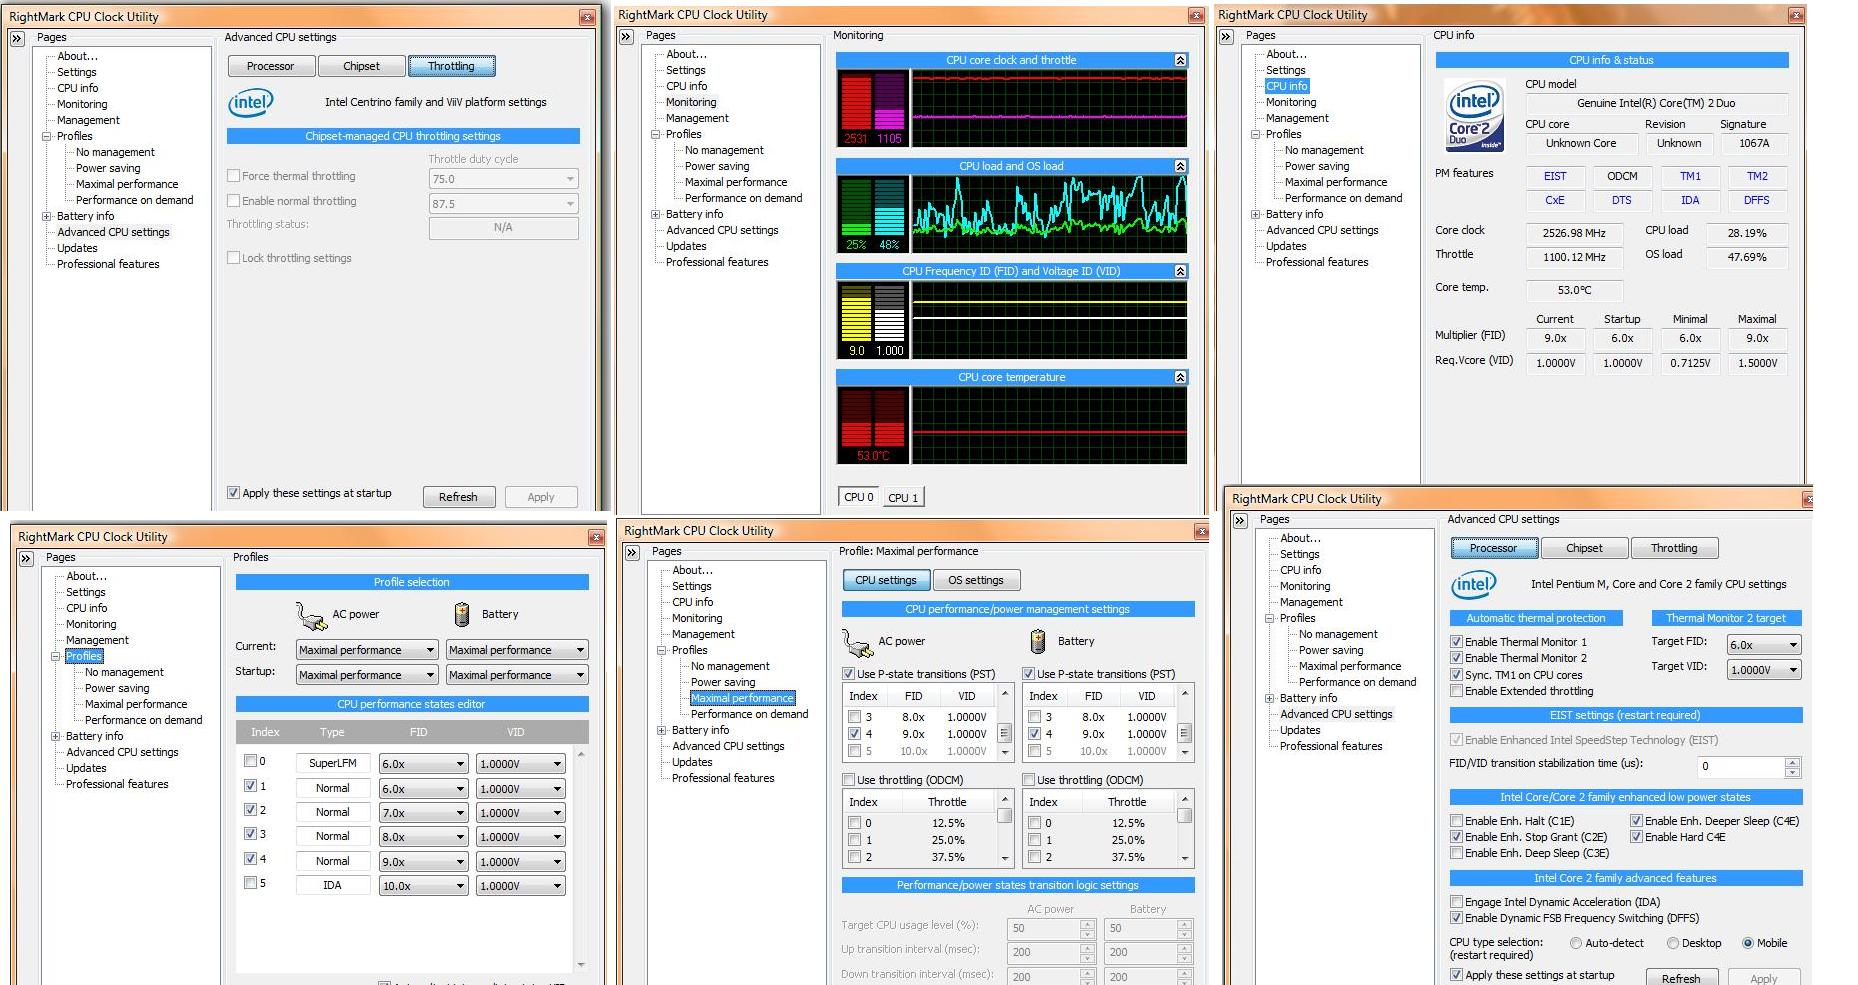Click Intel logo in Processor settings window

(1474, 584)
